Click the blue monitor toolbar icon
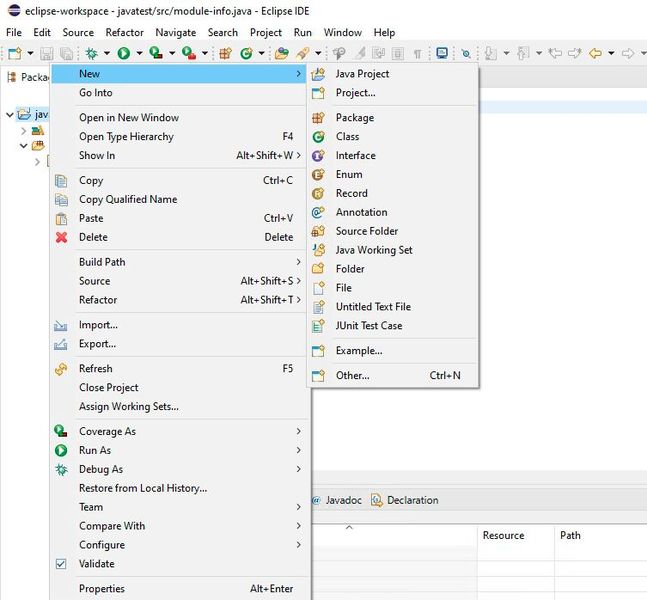The height and width of the screenshot is (600, 647). click(x=442, y=53)
